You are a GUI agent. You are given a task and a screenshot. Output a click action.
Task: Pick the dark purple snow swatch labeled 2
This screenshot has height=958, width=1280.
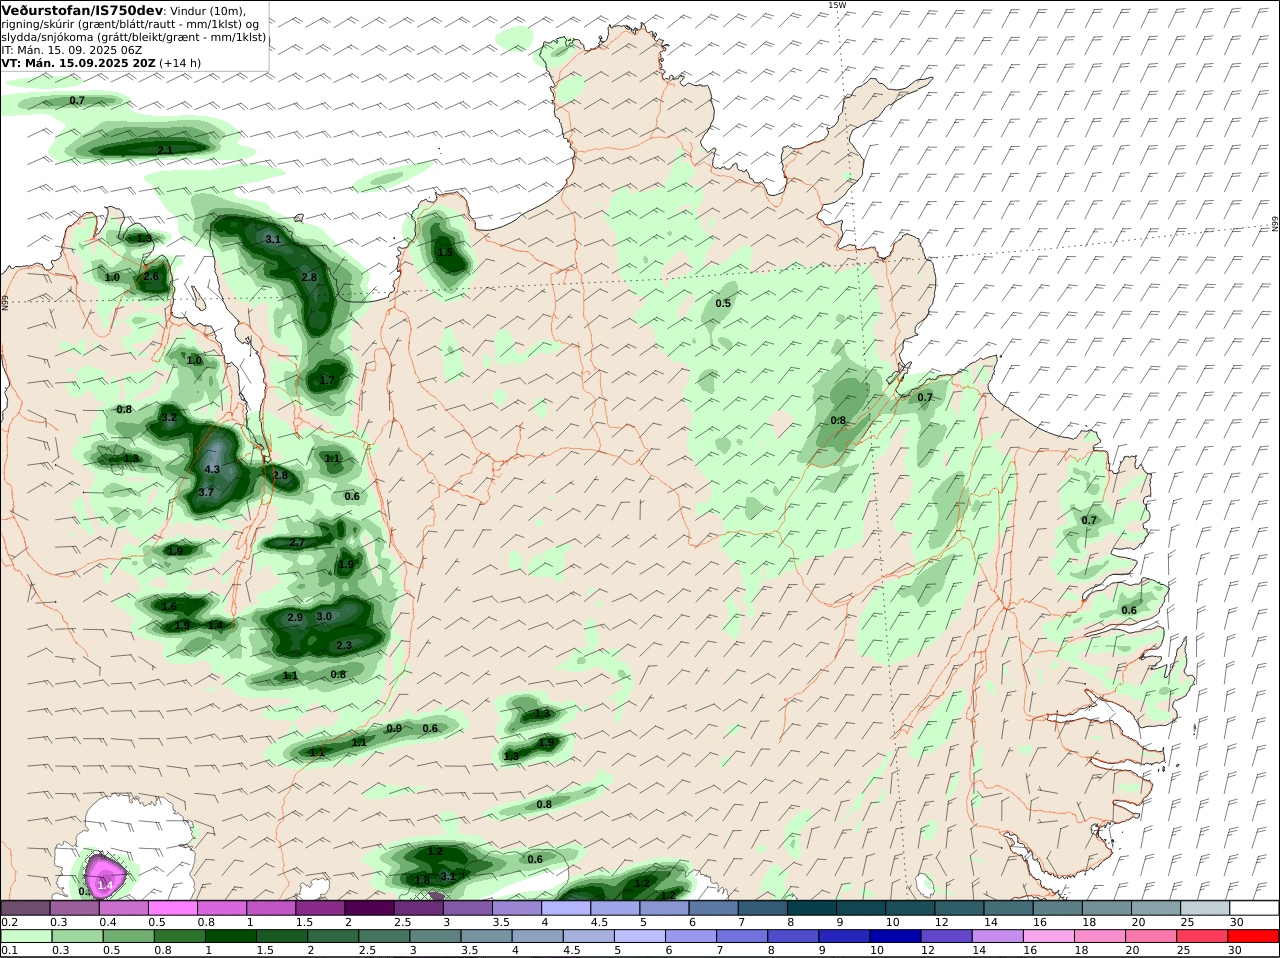pyautogui.click(x=368, y=908)
